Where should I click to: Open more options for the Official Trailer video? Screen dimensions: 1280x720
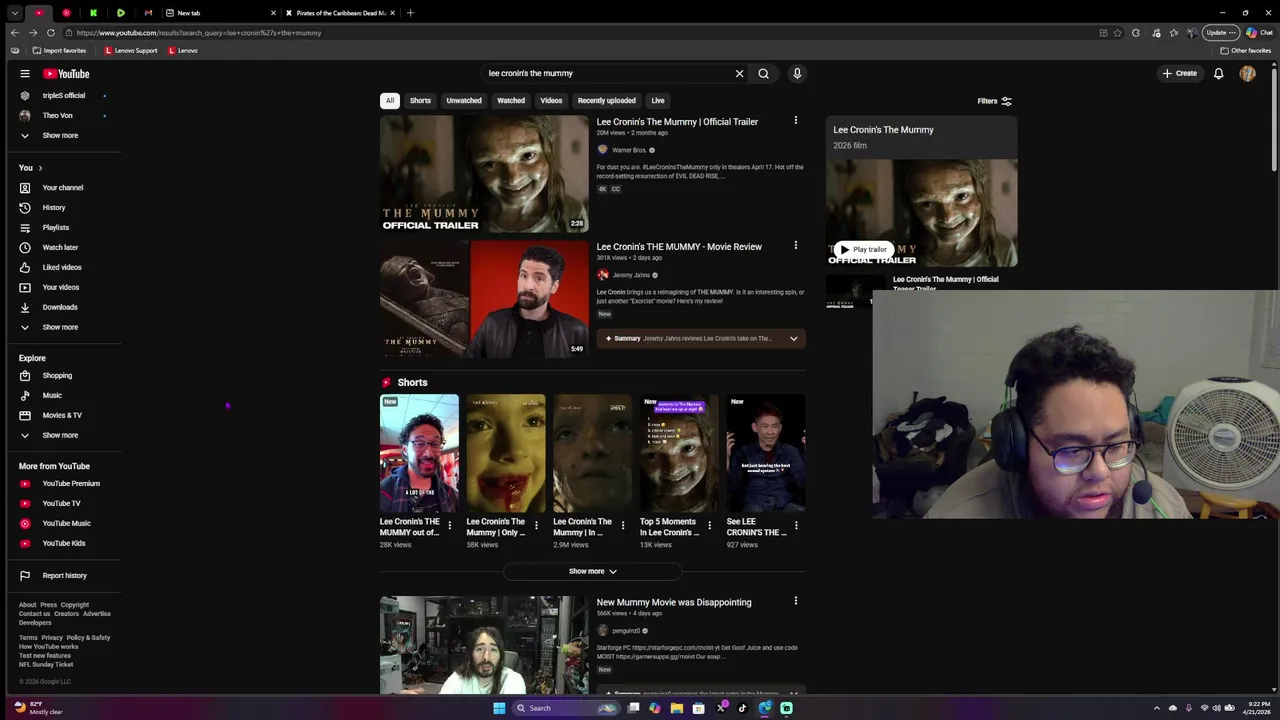pyautogui.click(x=796, y=121)
